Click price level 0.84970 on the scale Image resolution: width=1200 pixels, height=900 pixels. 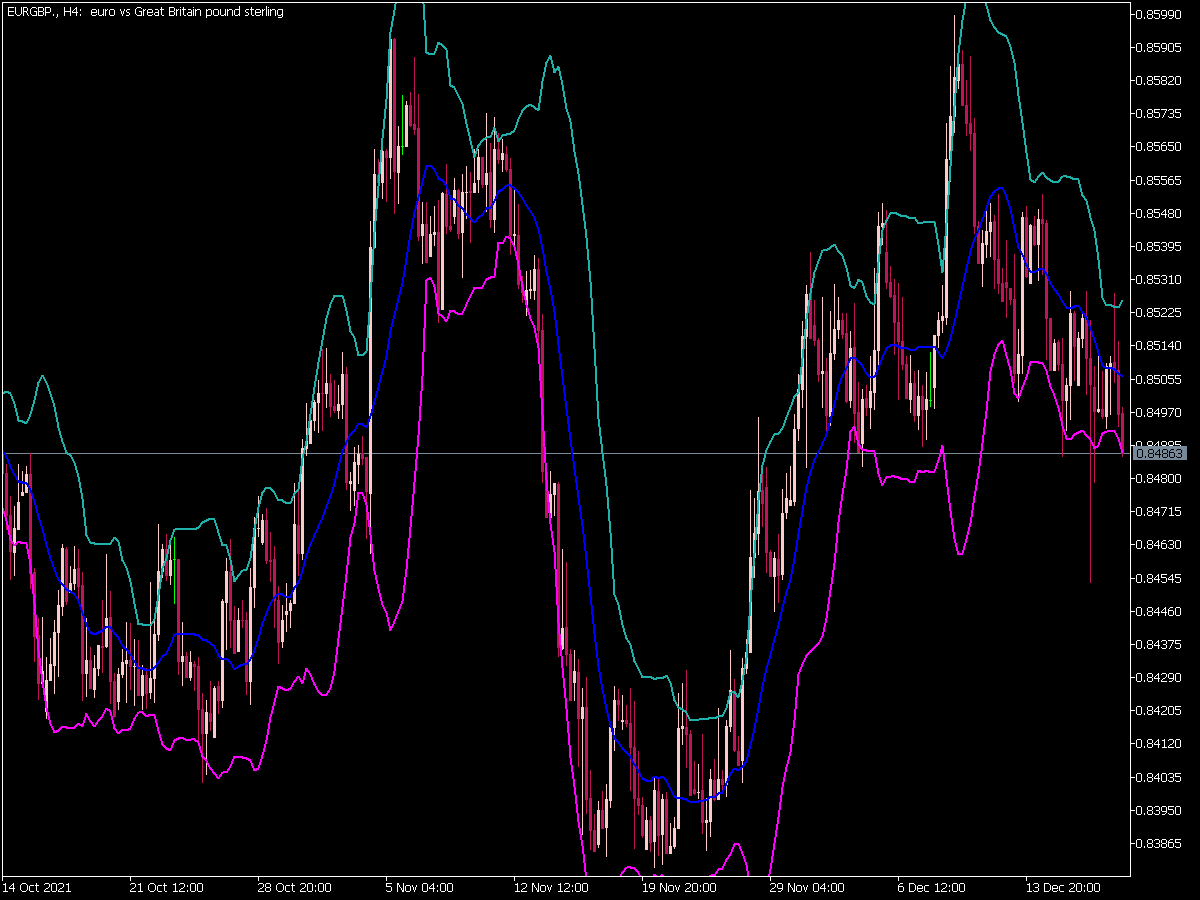(1160, 412)
